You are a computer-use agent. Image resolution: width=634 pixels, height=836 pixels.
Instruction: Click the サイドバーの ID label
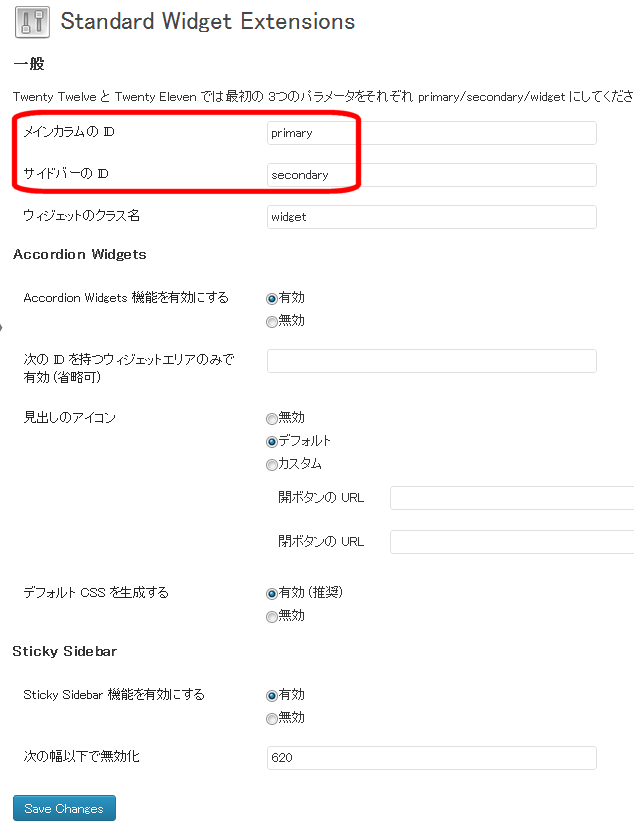click(66, 173)
